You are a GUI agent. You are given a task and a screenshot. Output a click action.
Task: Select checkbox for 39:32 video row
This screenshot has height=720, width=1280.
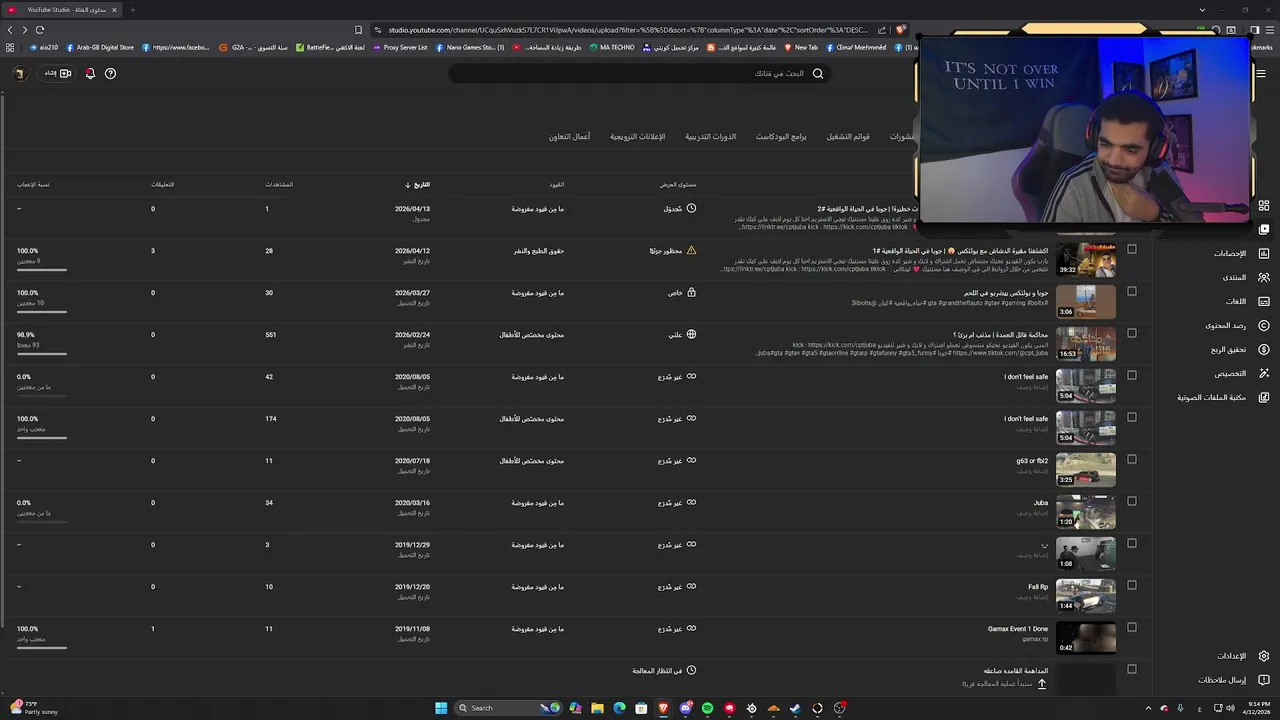click(1131, 249)
